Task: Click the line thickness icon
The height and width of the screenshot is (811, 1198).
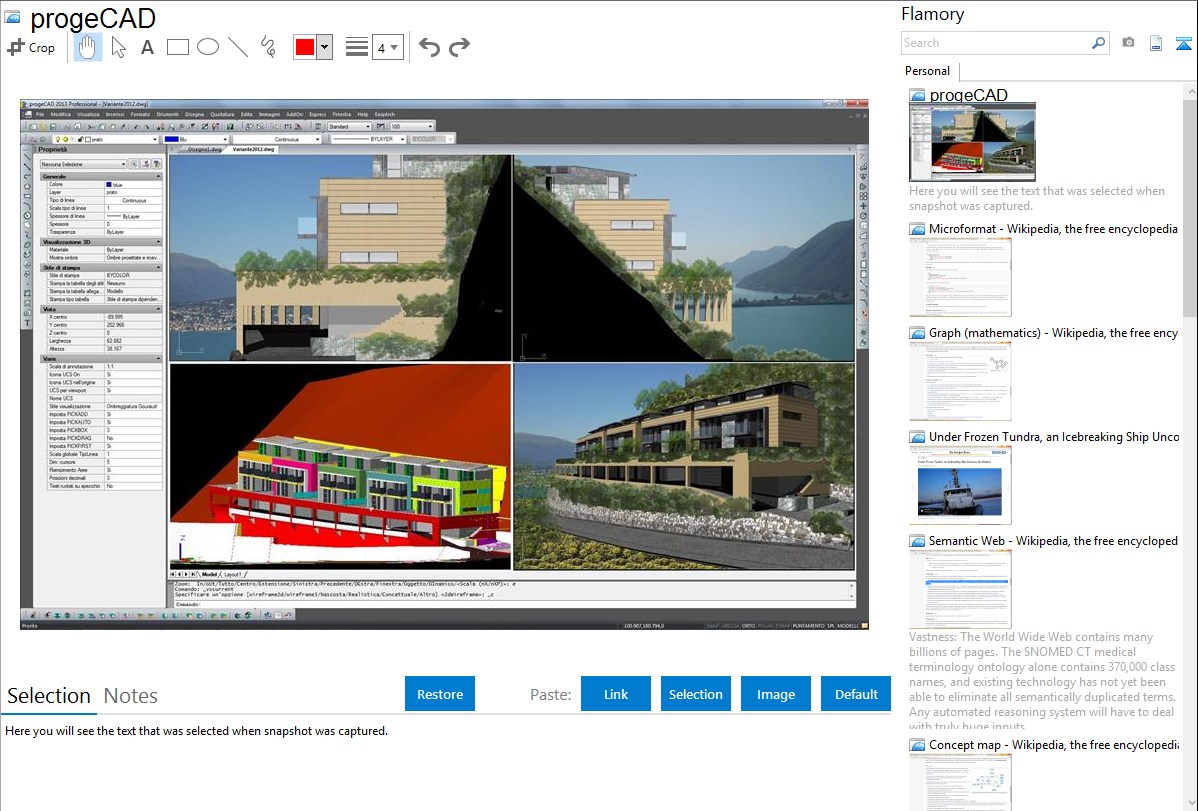Action: pos(357,47)
